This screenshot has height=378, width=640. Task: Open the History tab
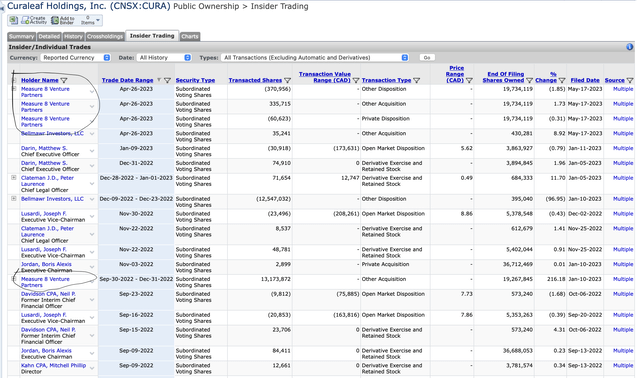73,36
